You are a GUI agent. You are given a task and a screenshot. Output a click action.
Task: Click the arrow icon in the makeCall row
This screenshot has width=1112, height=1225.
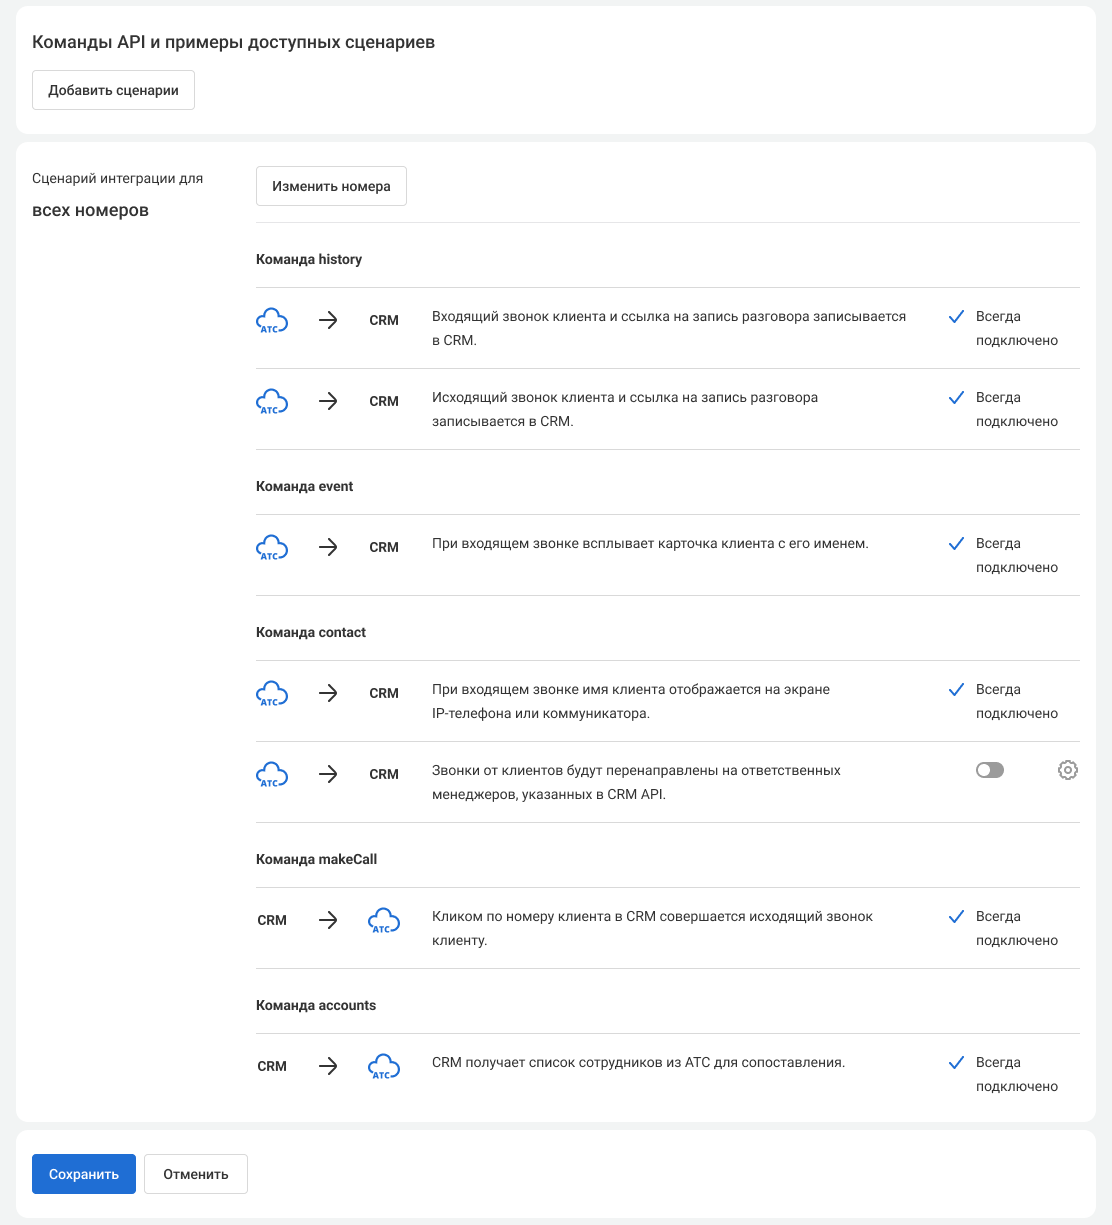point(328,920)
